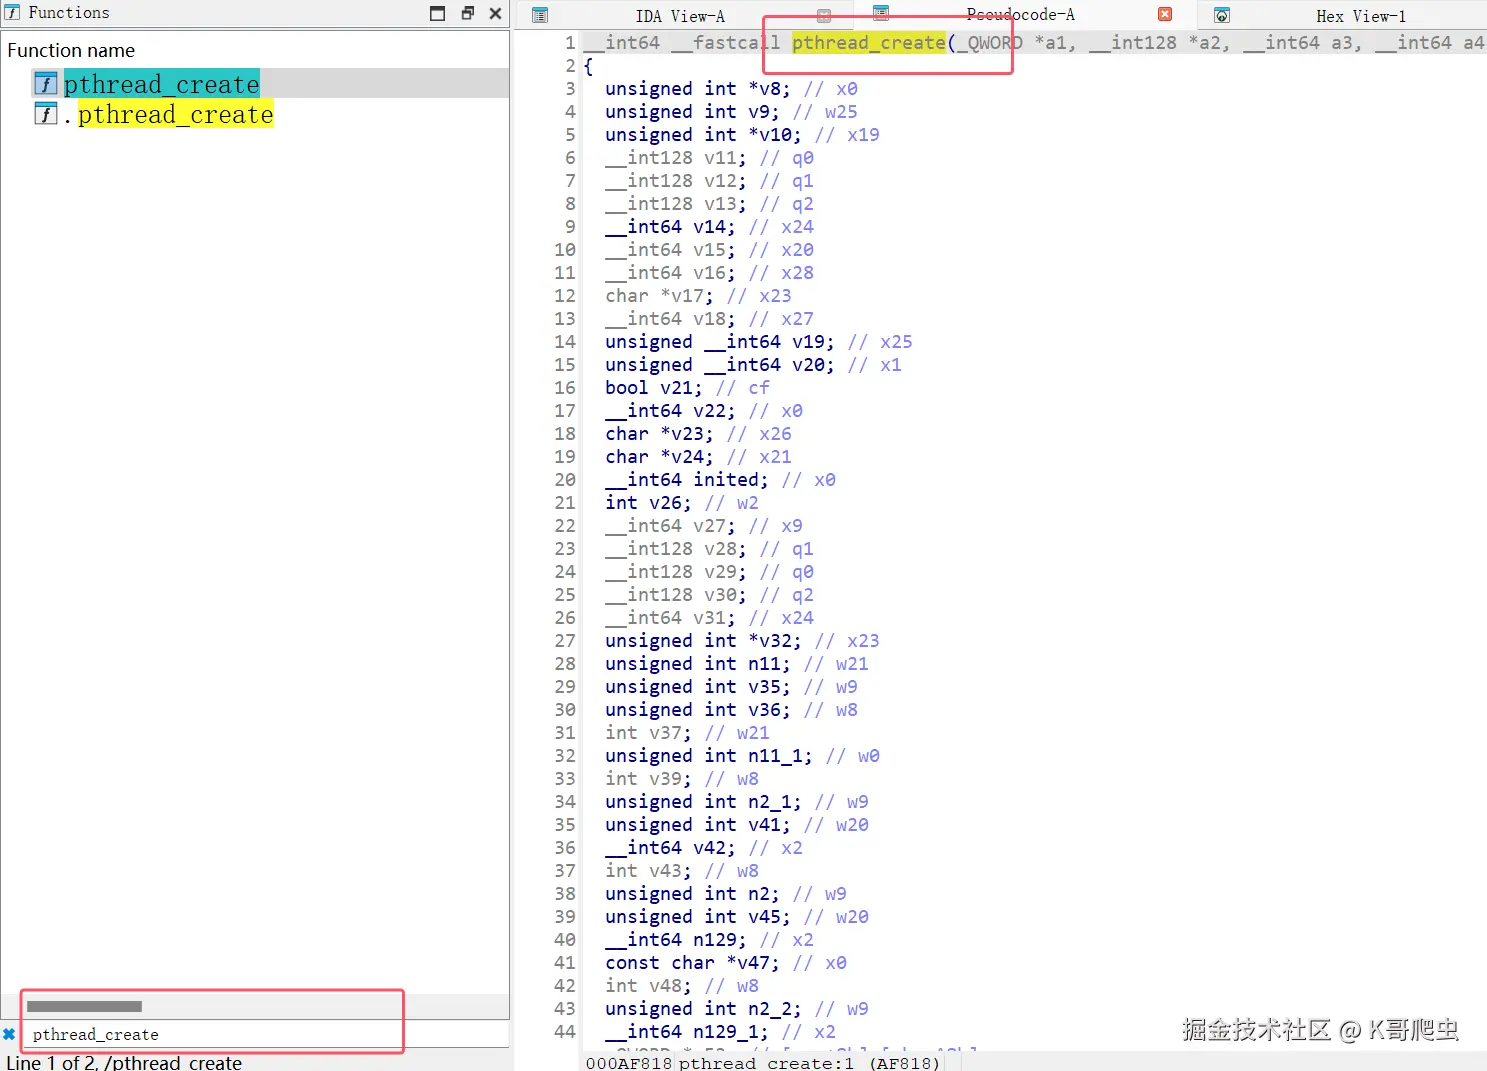
Task: Click the 000AF818 address in the status line
Action: click(629, 1062)
